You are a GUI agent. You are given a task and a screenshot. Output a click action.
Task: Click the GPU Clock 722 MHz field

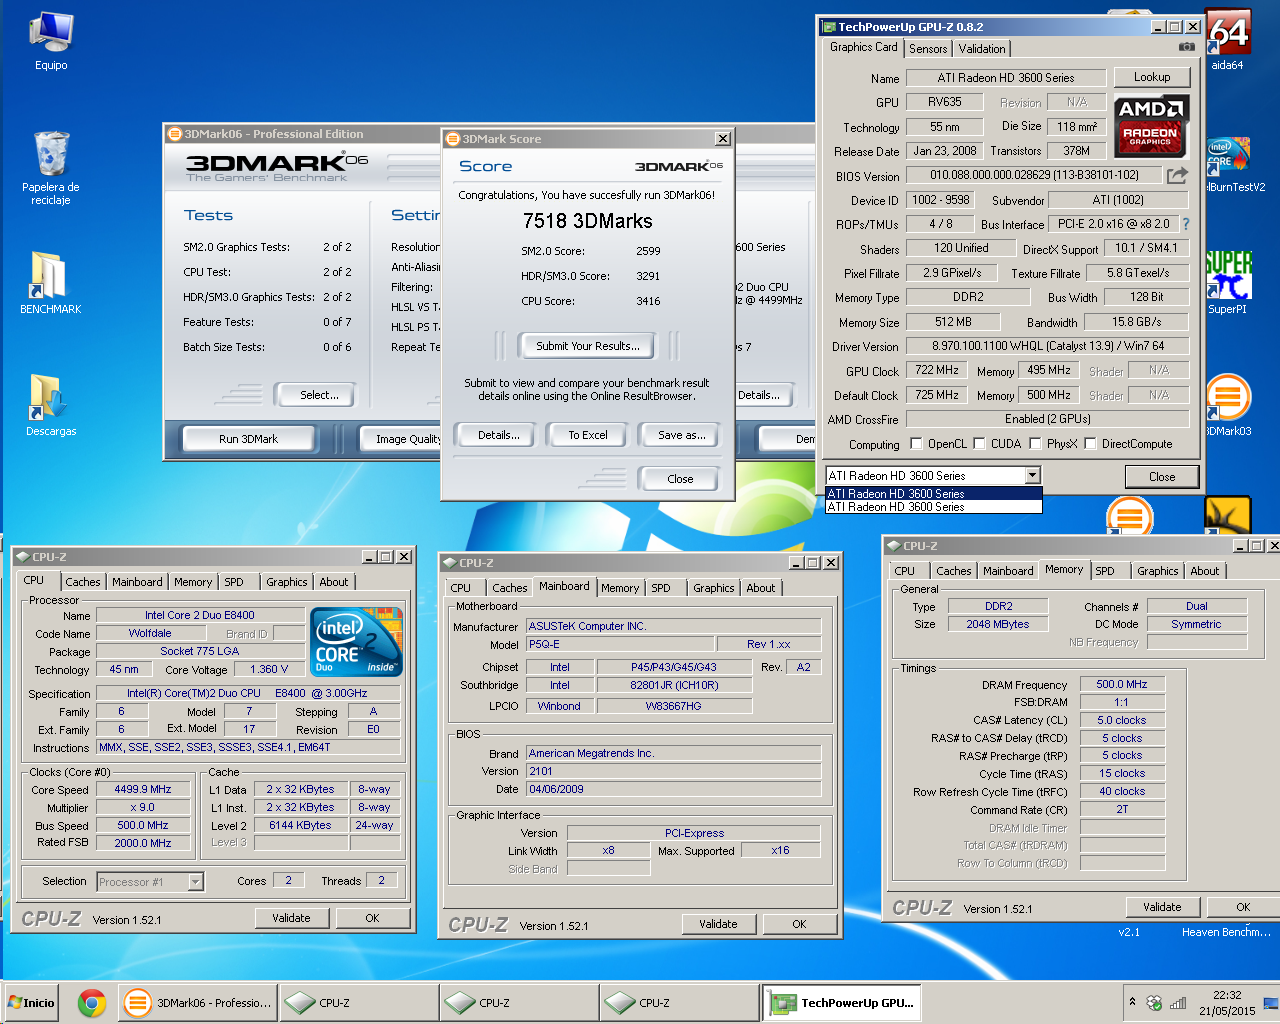pyautogui.click(x=938, y=370)
